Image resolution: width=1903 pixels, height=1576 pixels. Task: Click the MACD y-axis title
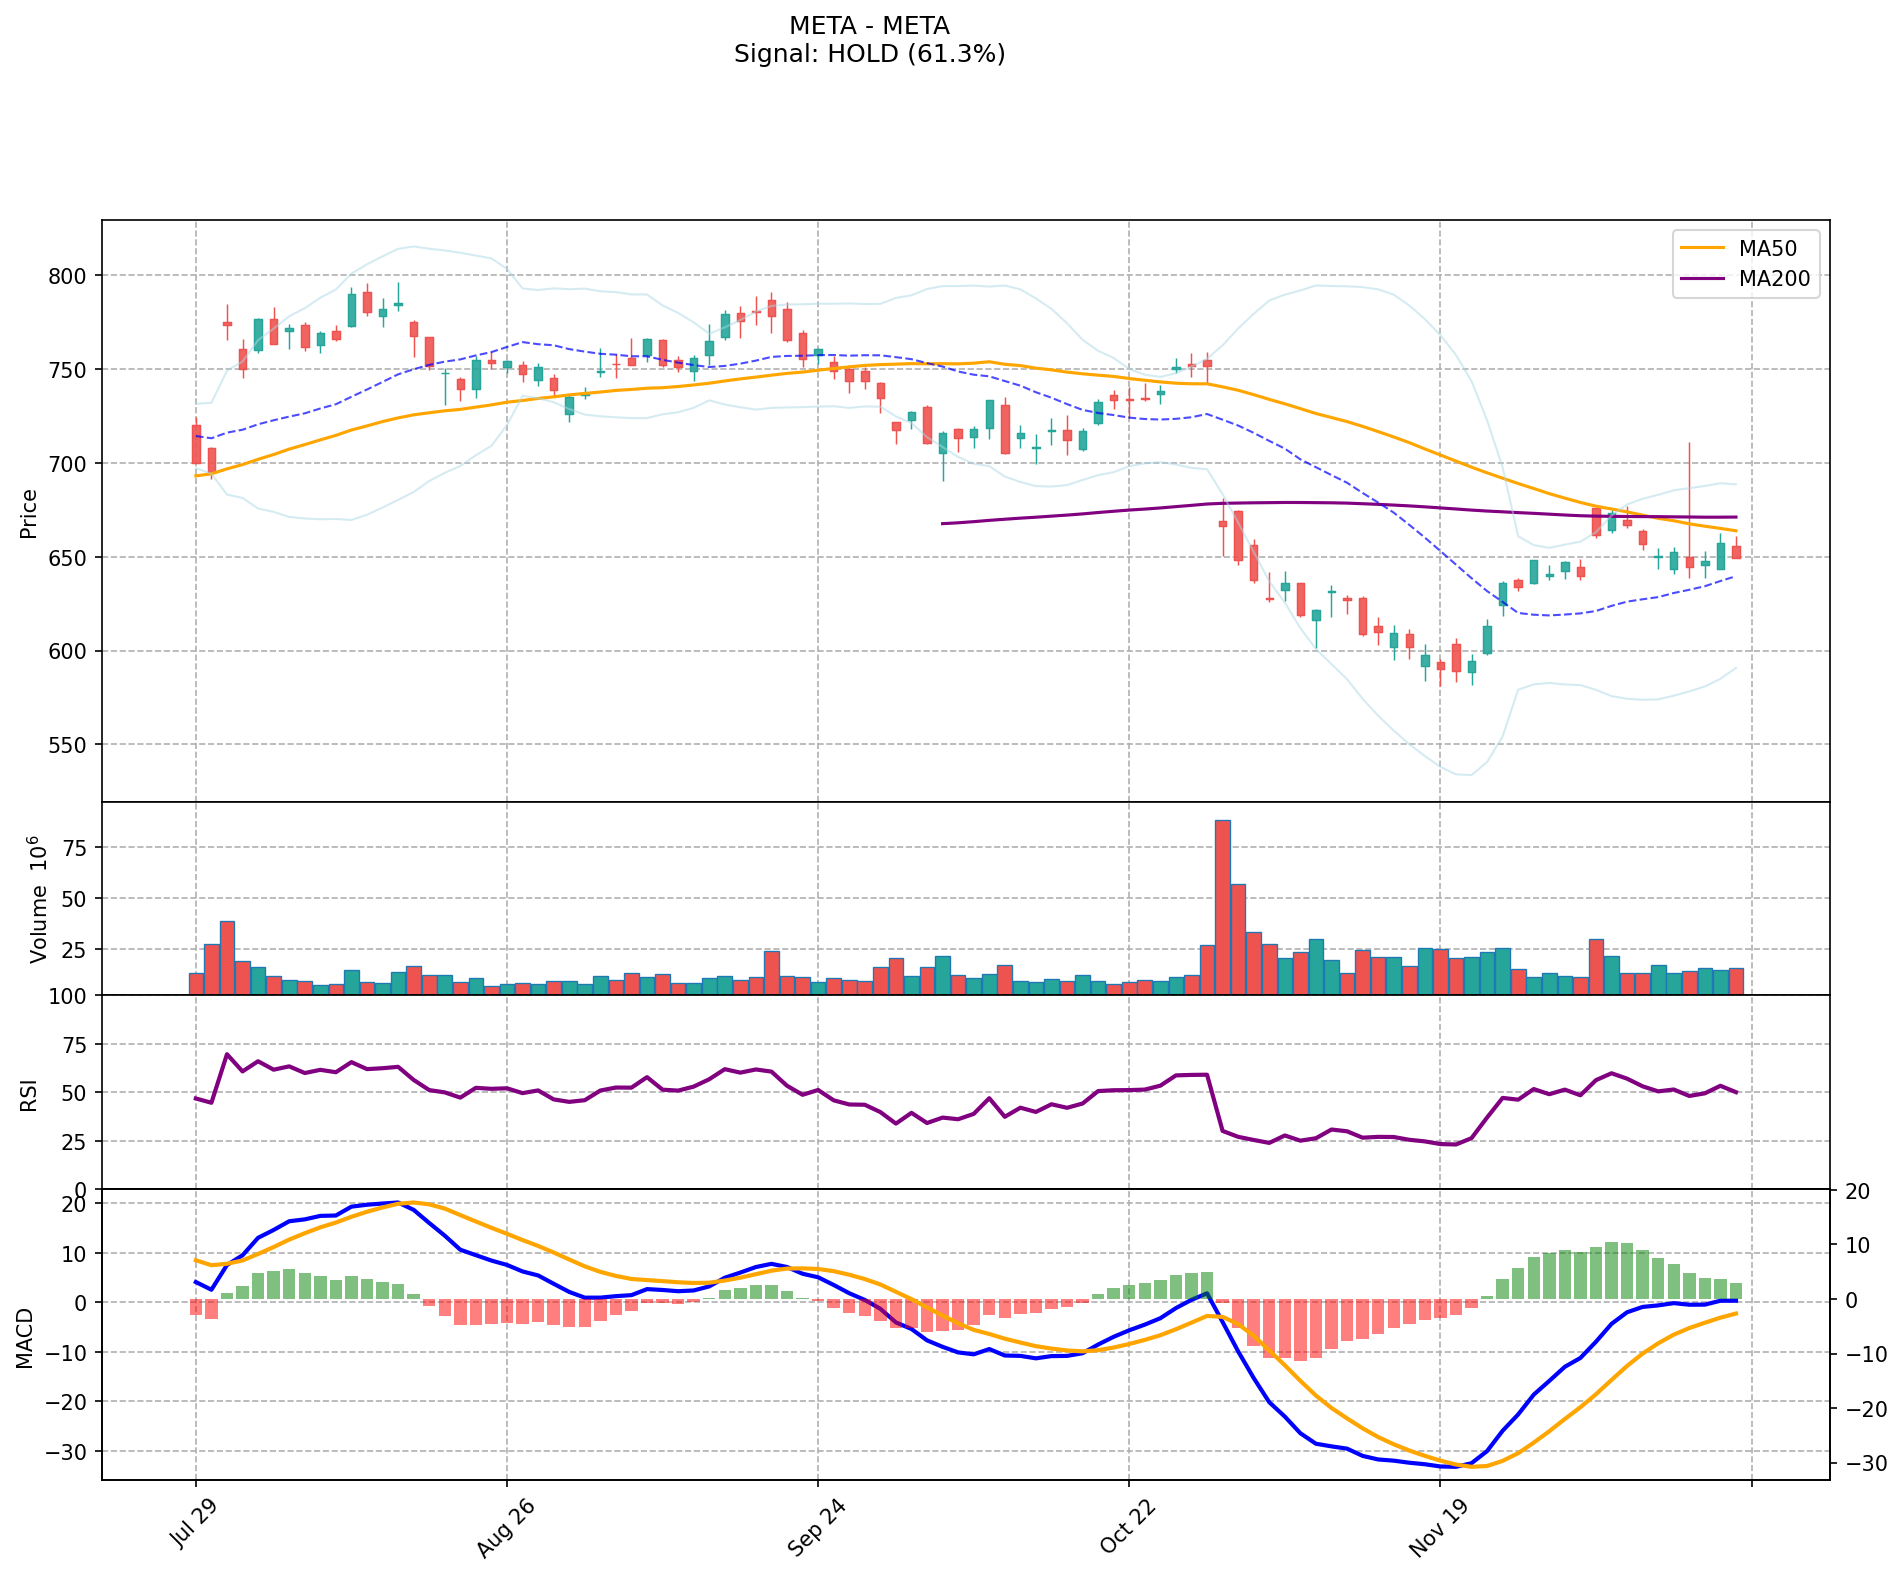[25, 1338]
